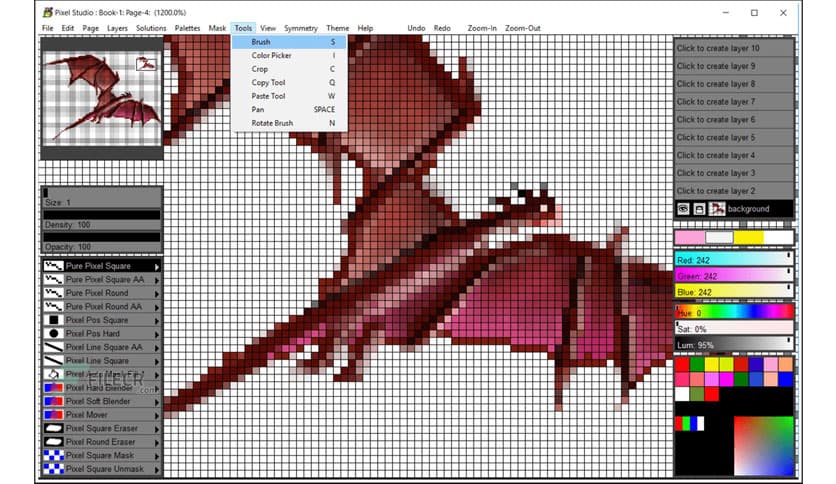
Task: Click the Lum 95% slider
Action: point(734,344)
